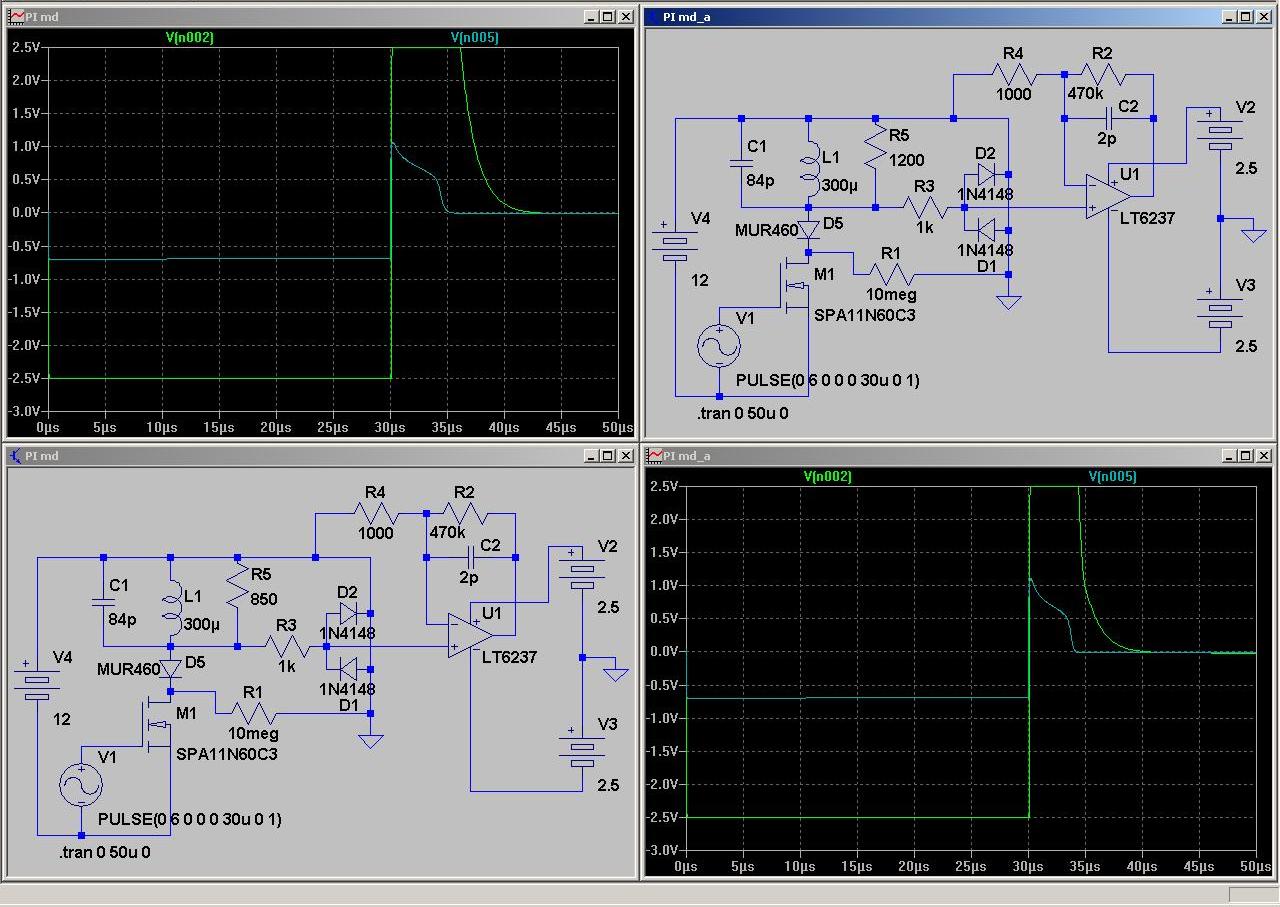Click the V1 pulse source in the R5 850 schematic
Viewport: 1280px width, 907px height.
81,786
